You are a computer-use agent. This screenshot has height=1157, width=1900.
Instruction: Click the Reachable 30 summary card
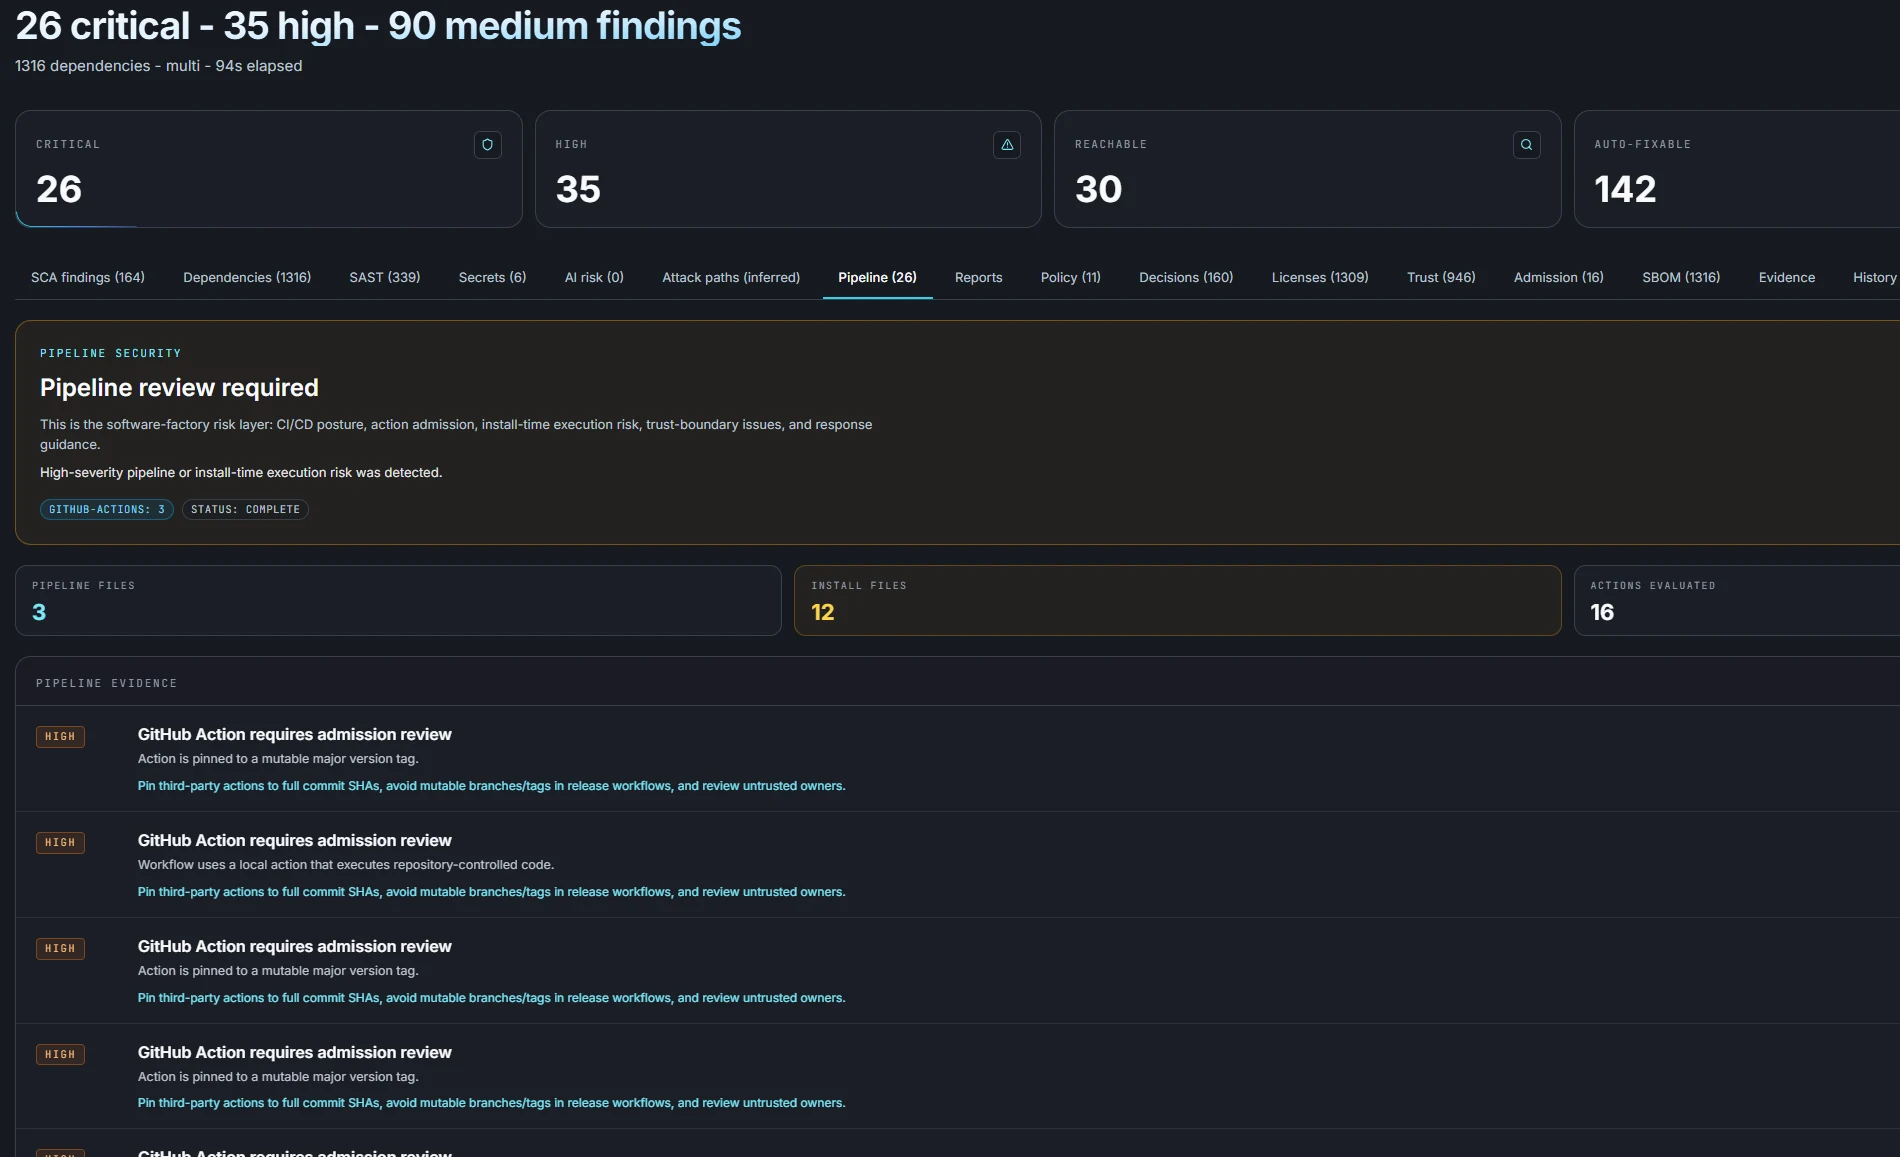pos(1307,169)
